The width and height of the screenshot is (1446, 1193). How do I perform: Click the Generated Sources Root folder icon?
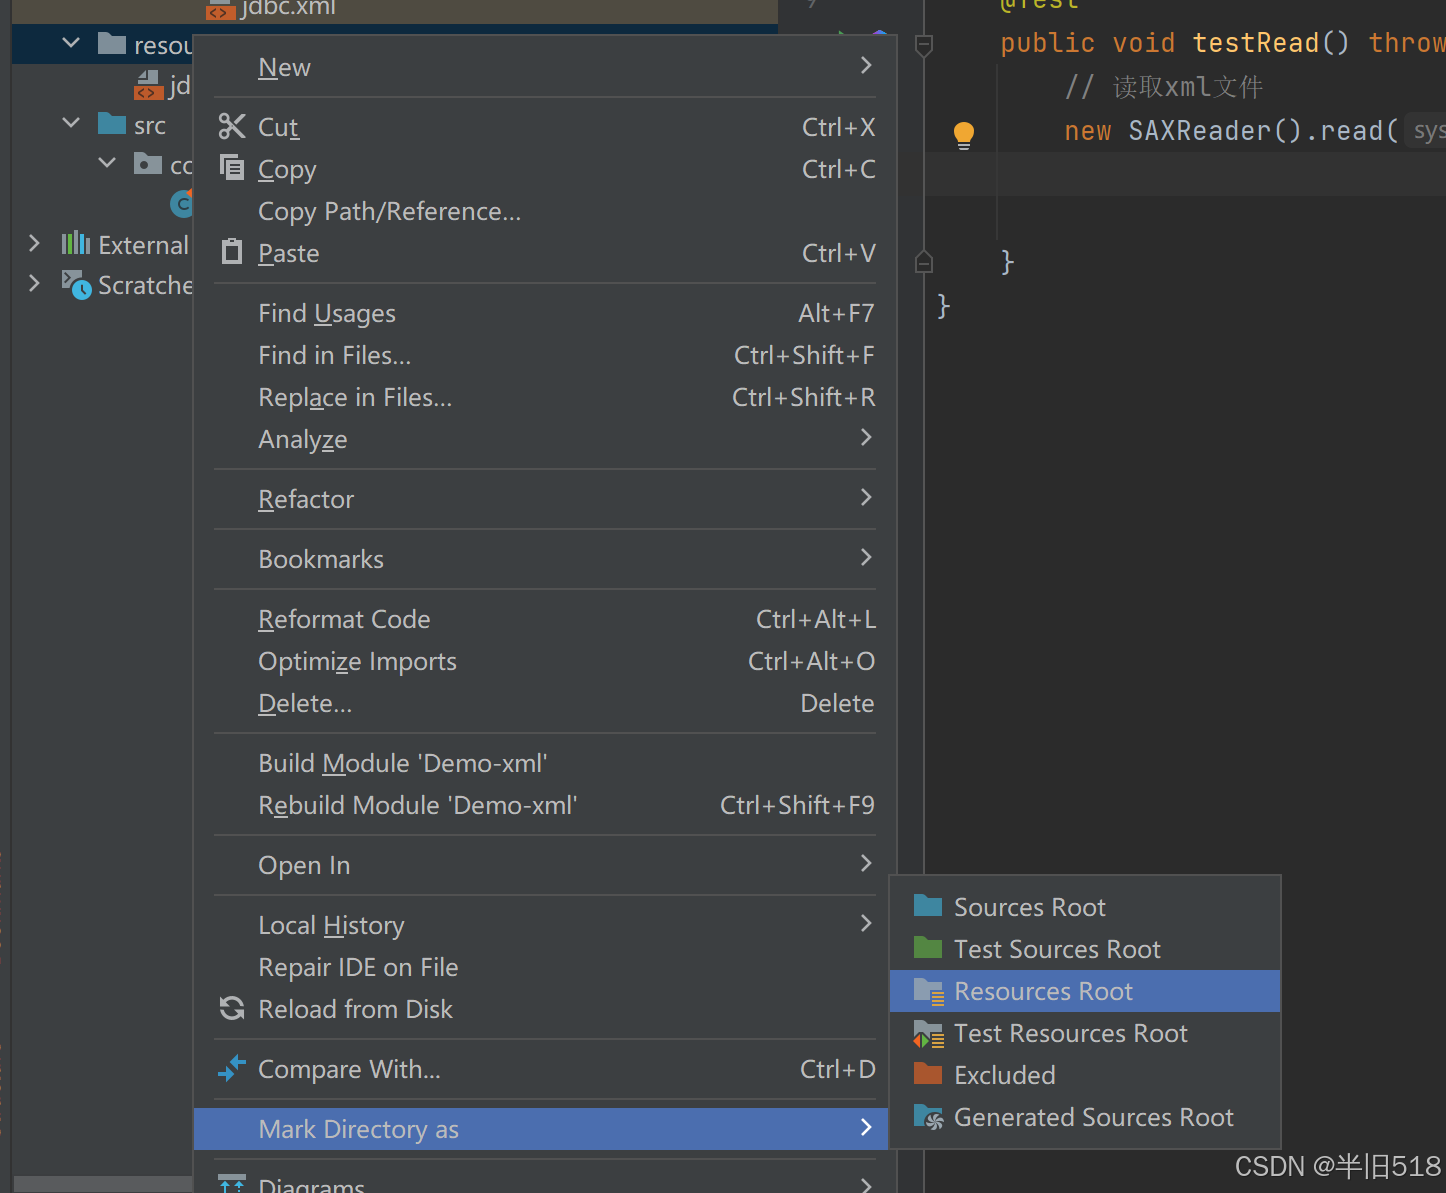929,1117
